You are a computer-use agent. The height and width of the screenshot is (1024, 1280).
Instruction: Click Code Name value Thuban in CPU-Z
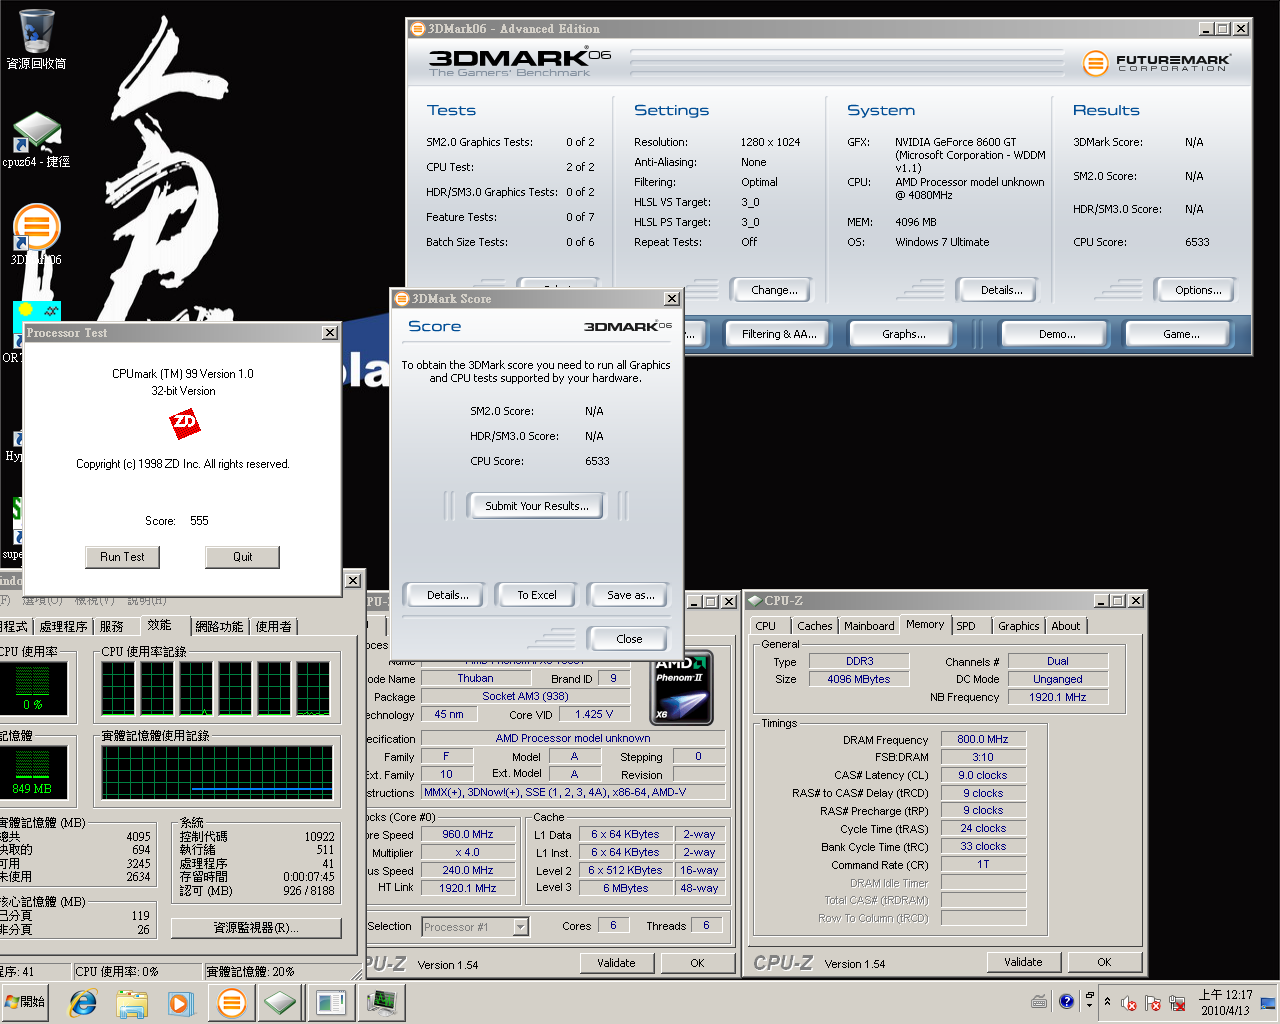click(475, 678)
